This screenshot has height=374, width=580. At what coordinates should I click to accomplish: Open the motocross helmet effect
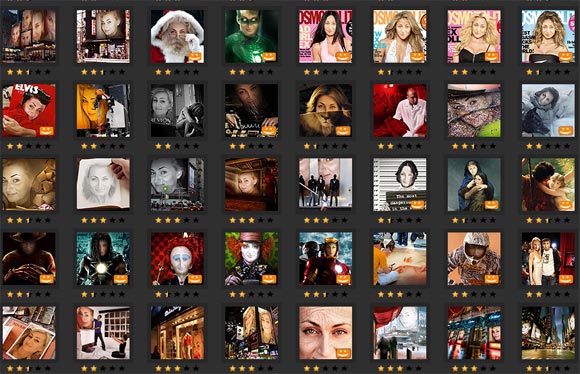point(474,258)
